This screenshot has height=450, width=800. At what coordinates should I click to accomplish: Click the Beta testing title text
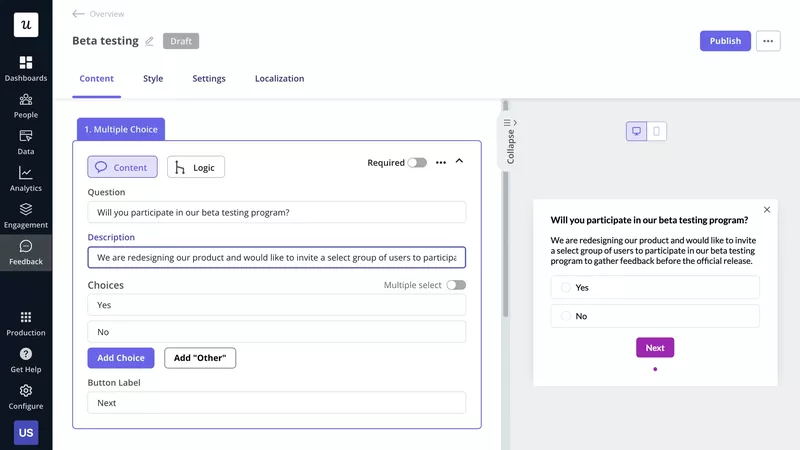105,41
